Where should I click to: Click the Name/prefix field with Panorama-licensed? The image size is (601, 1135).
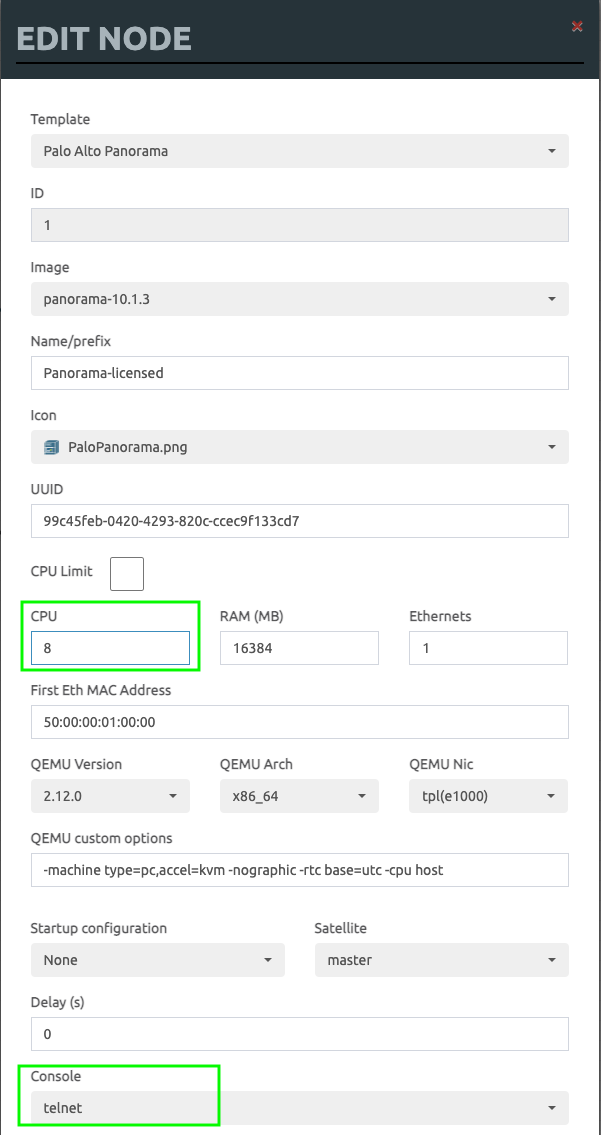(x=300, y=373)
